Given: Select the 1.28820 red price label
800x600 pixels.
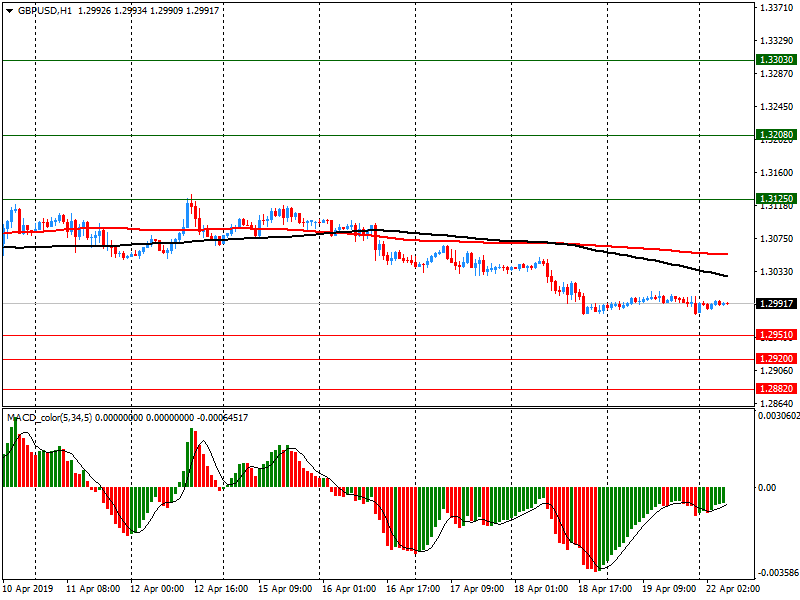Looking at the screenshot, I should coord(776,388).
